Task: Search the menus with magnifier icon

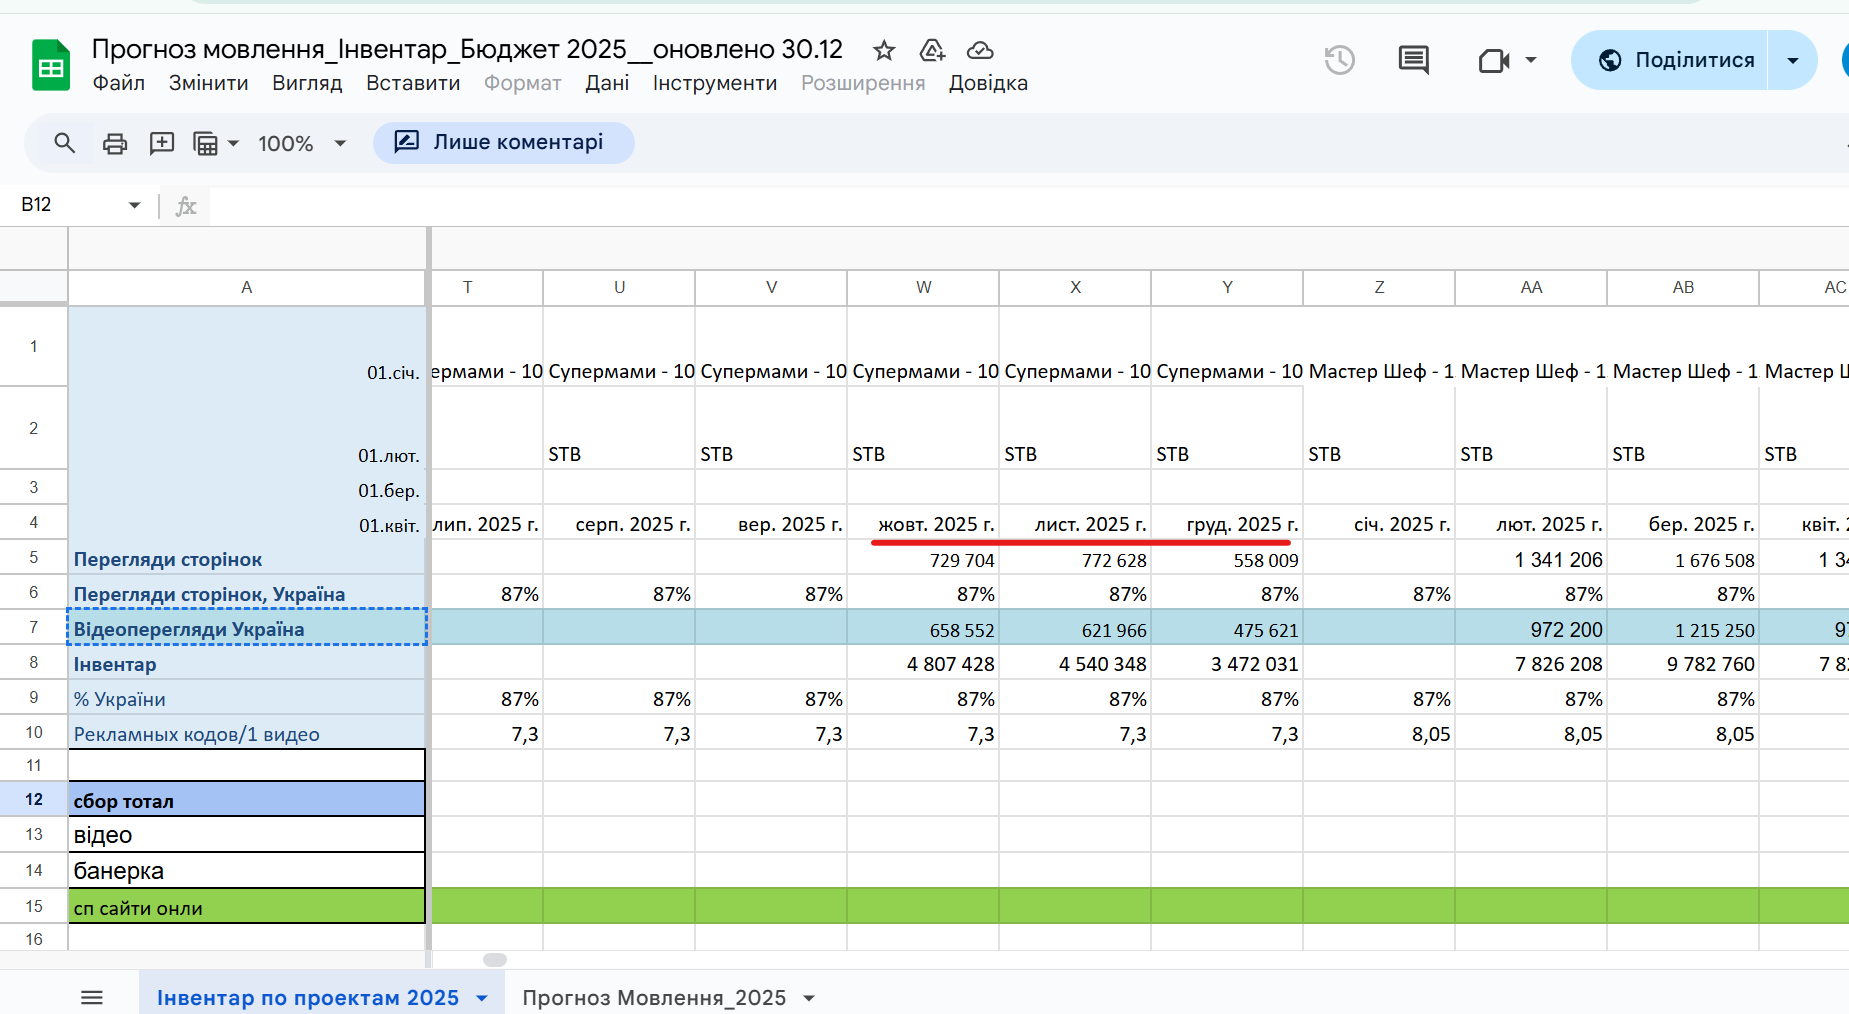Action: (65, 143)
